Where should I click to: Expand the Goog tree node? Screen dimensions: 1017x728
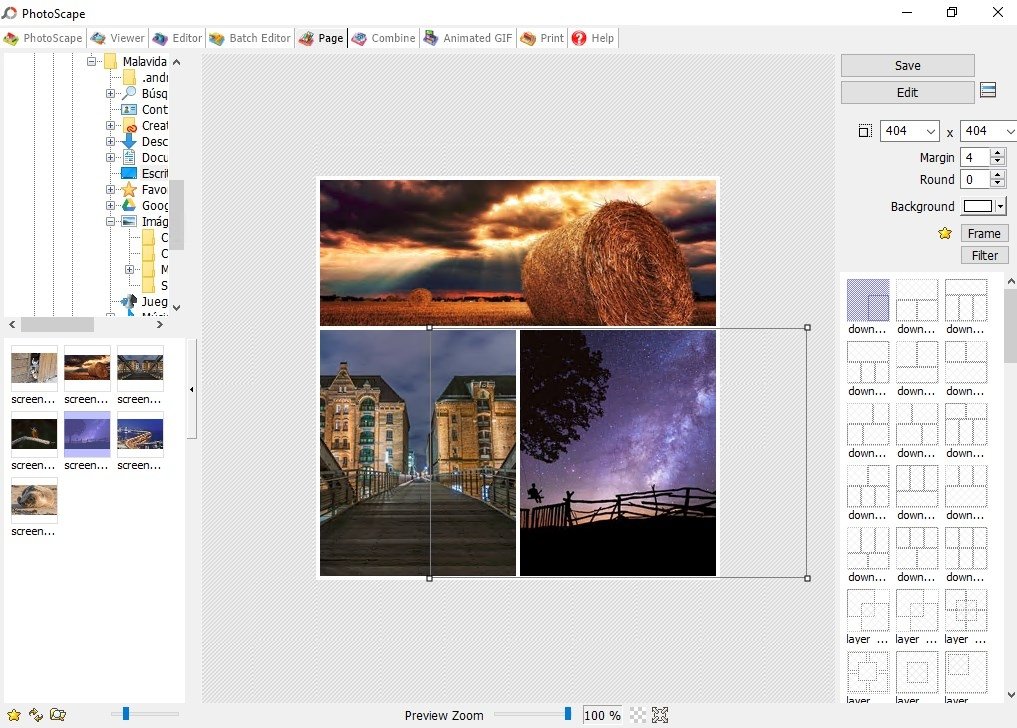click(110, 205)
